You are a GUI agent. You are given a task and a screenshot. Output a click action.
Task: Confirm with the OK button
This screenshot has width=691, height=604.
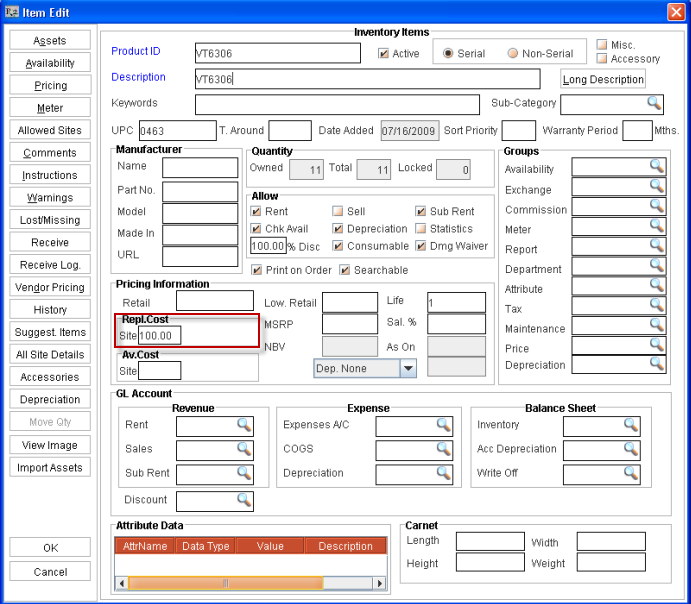50,548
